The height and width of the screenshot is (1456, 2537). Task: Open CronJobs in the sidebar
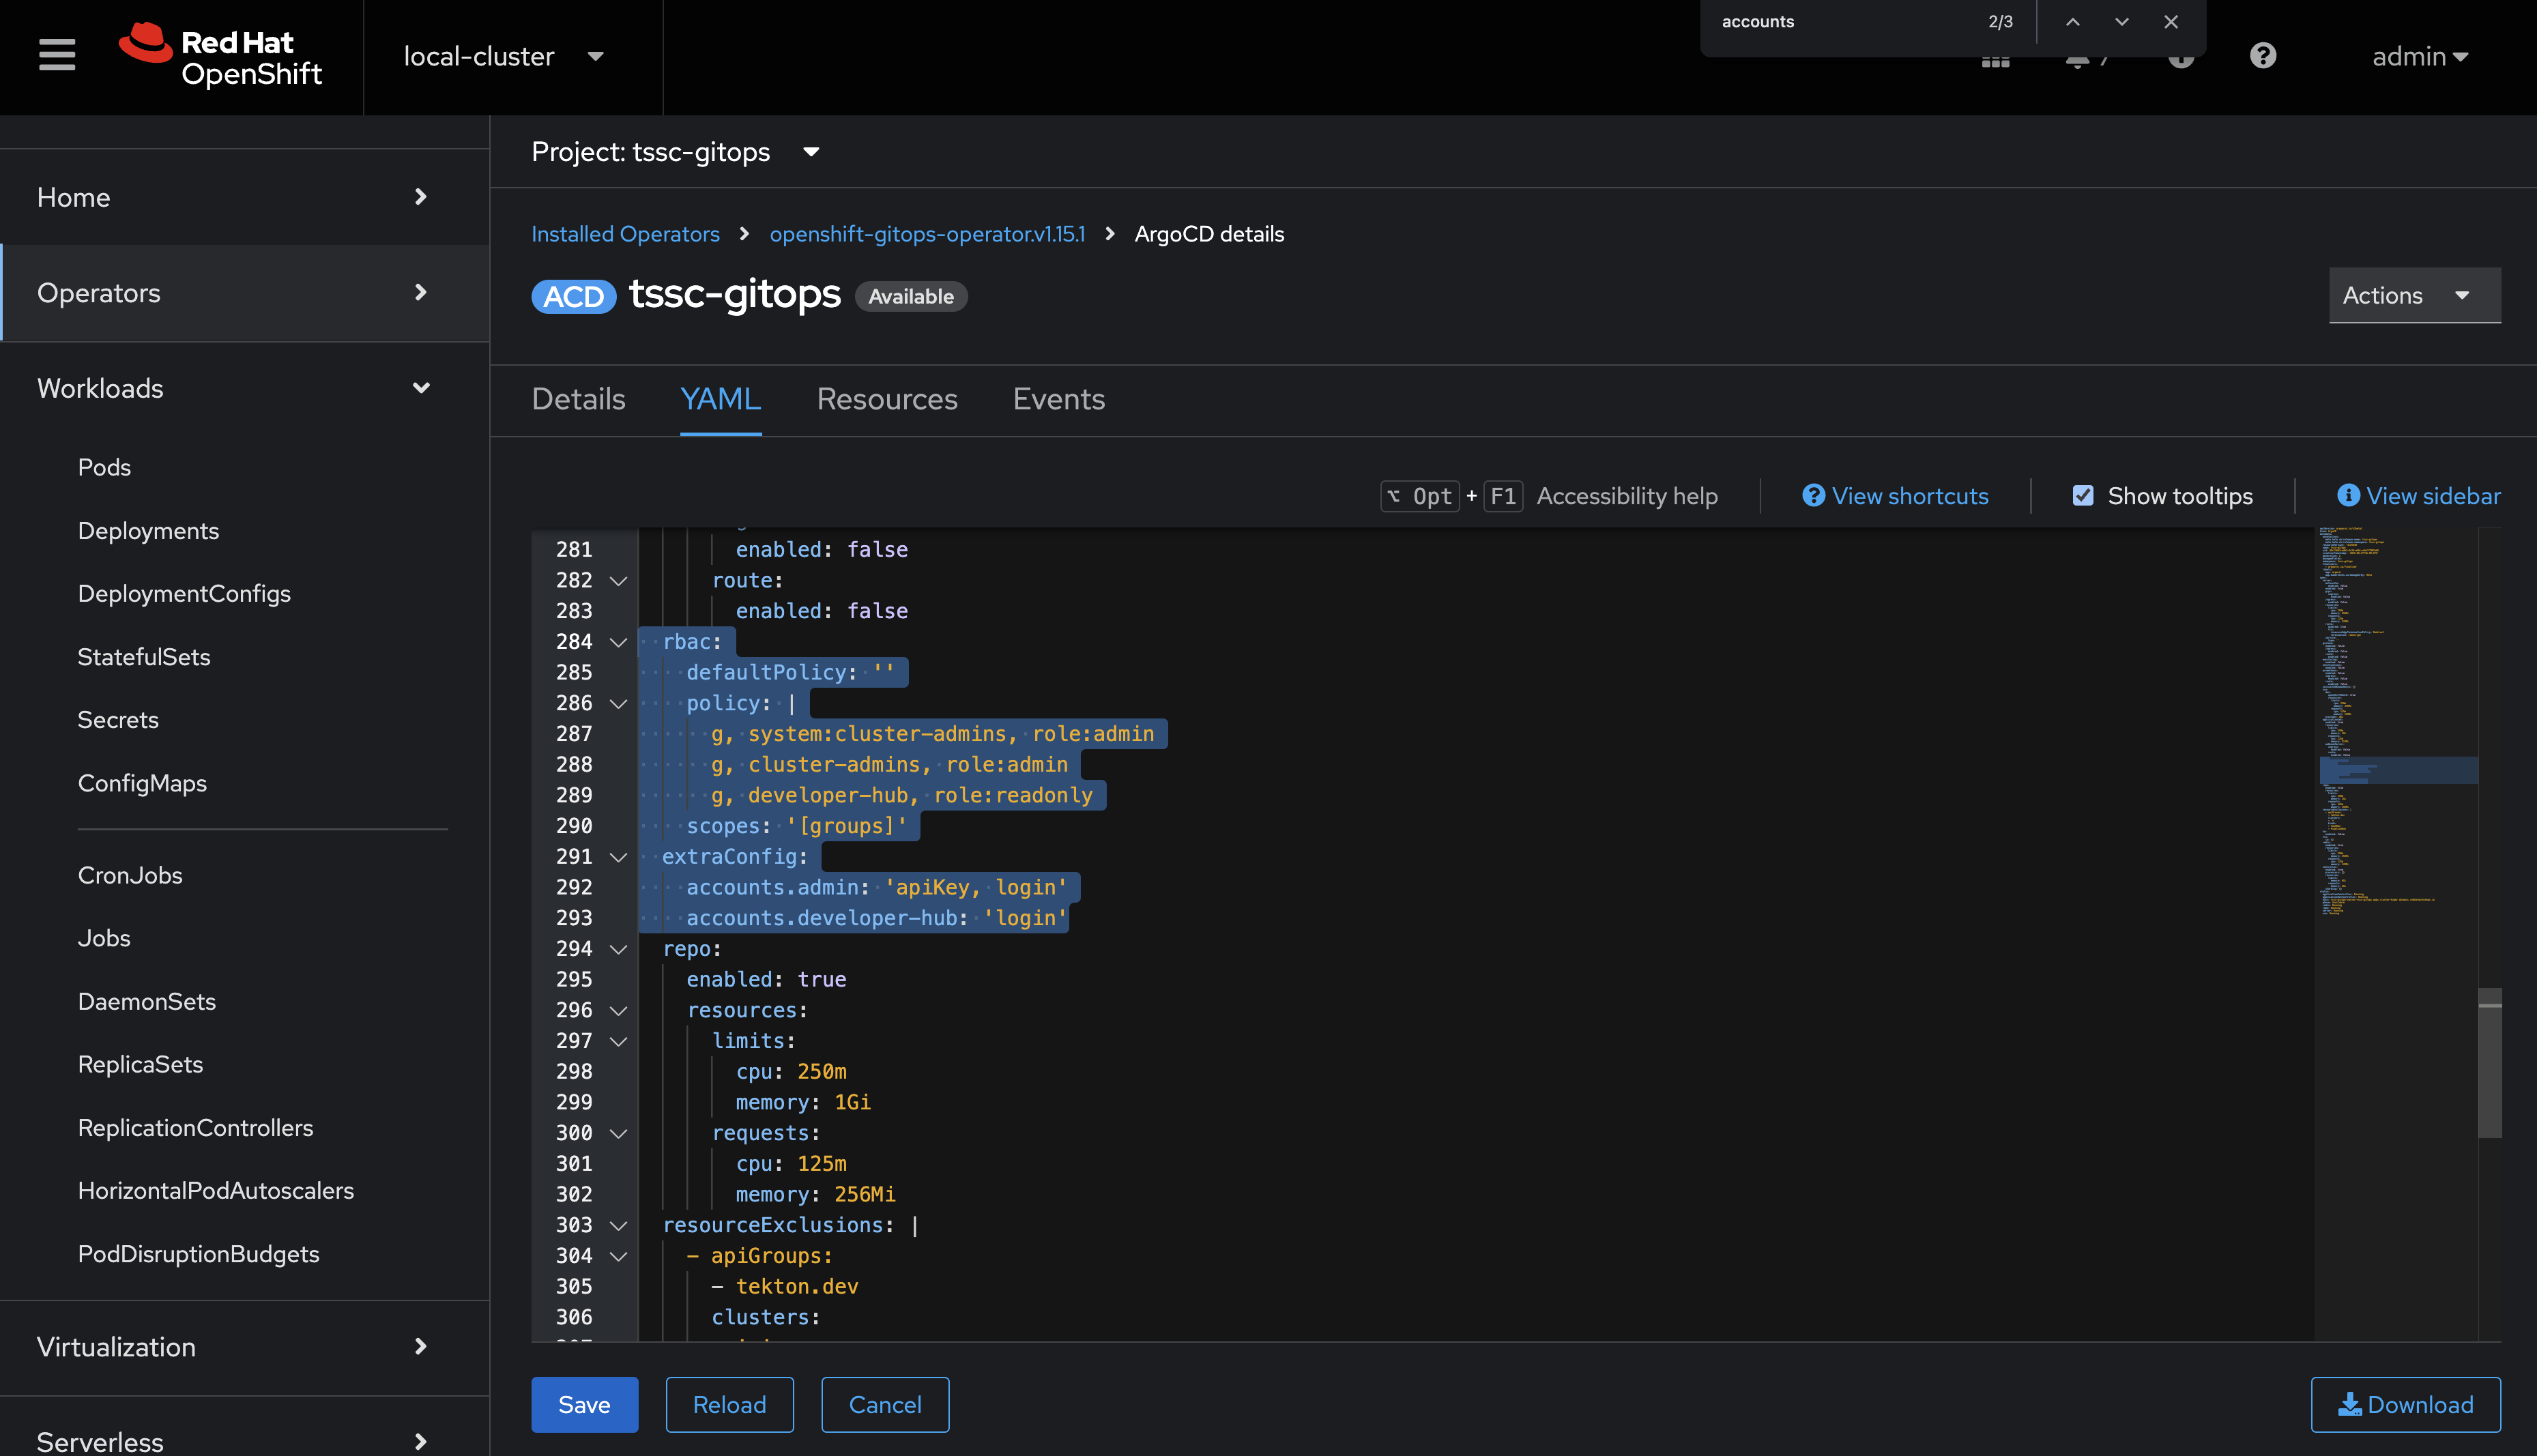[130, 875]
